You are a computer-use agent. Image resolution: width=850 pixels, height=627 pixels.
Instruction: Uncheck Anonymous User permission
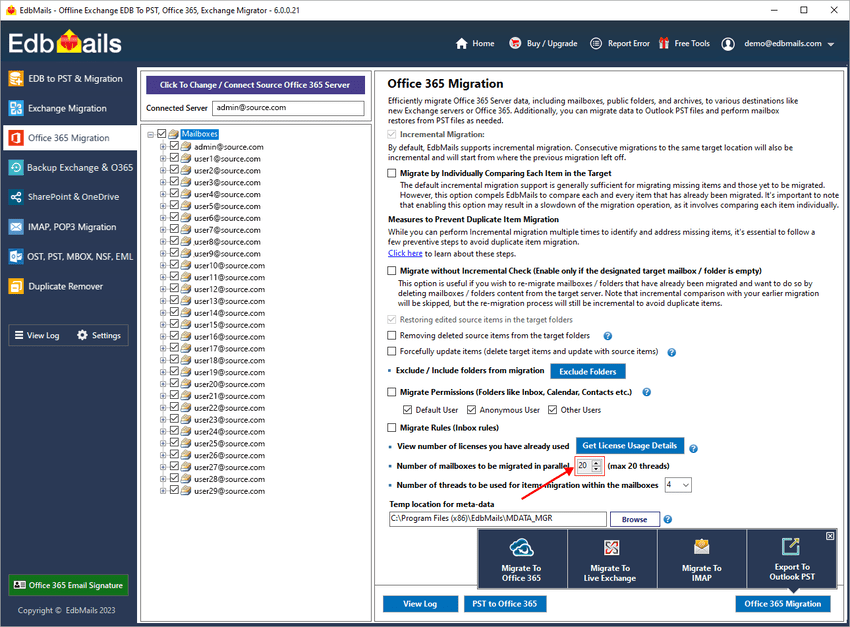tap(472, 410)
